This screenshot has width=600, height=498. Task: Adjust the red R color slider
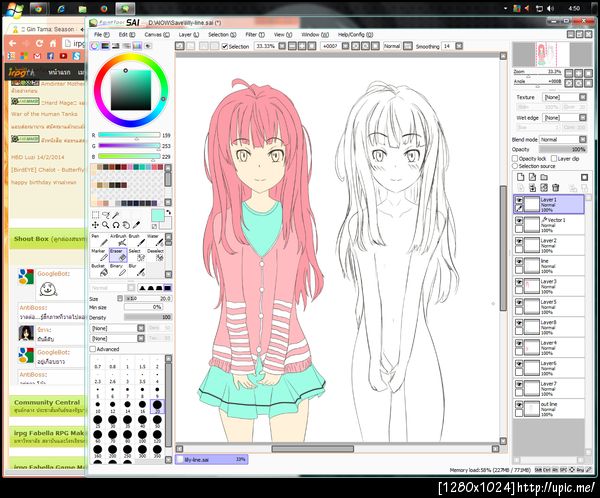pyautogui.click(x=129, y=135)
